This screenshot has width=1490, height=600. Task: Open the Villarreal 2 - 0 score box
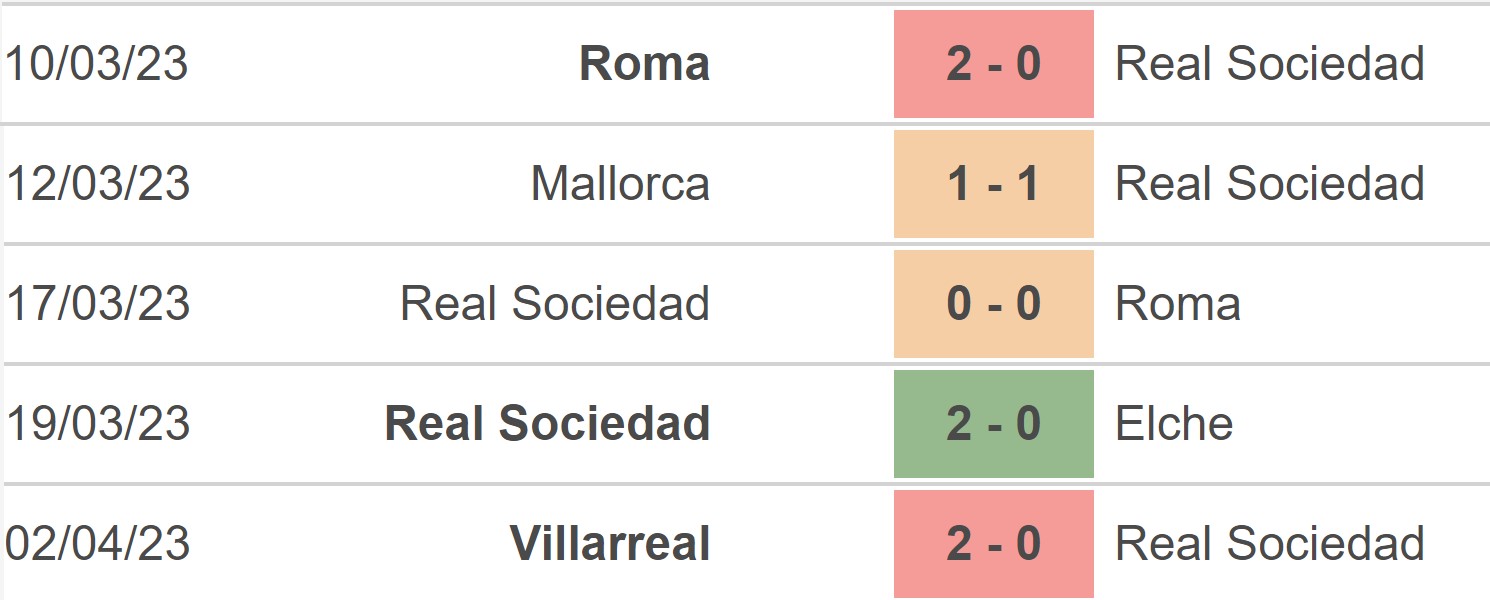tap(993, 544)
